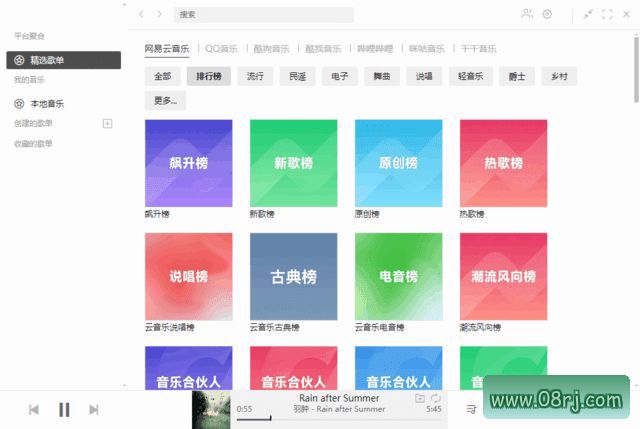Skip to the next track

[x=94, y=409]
